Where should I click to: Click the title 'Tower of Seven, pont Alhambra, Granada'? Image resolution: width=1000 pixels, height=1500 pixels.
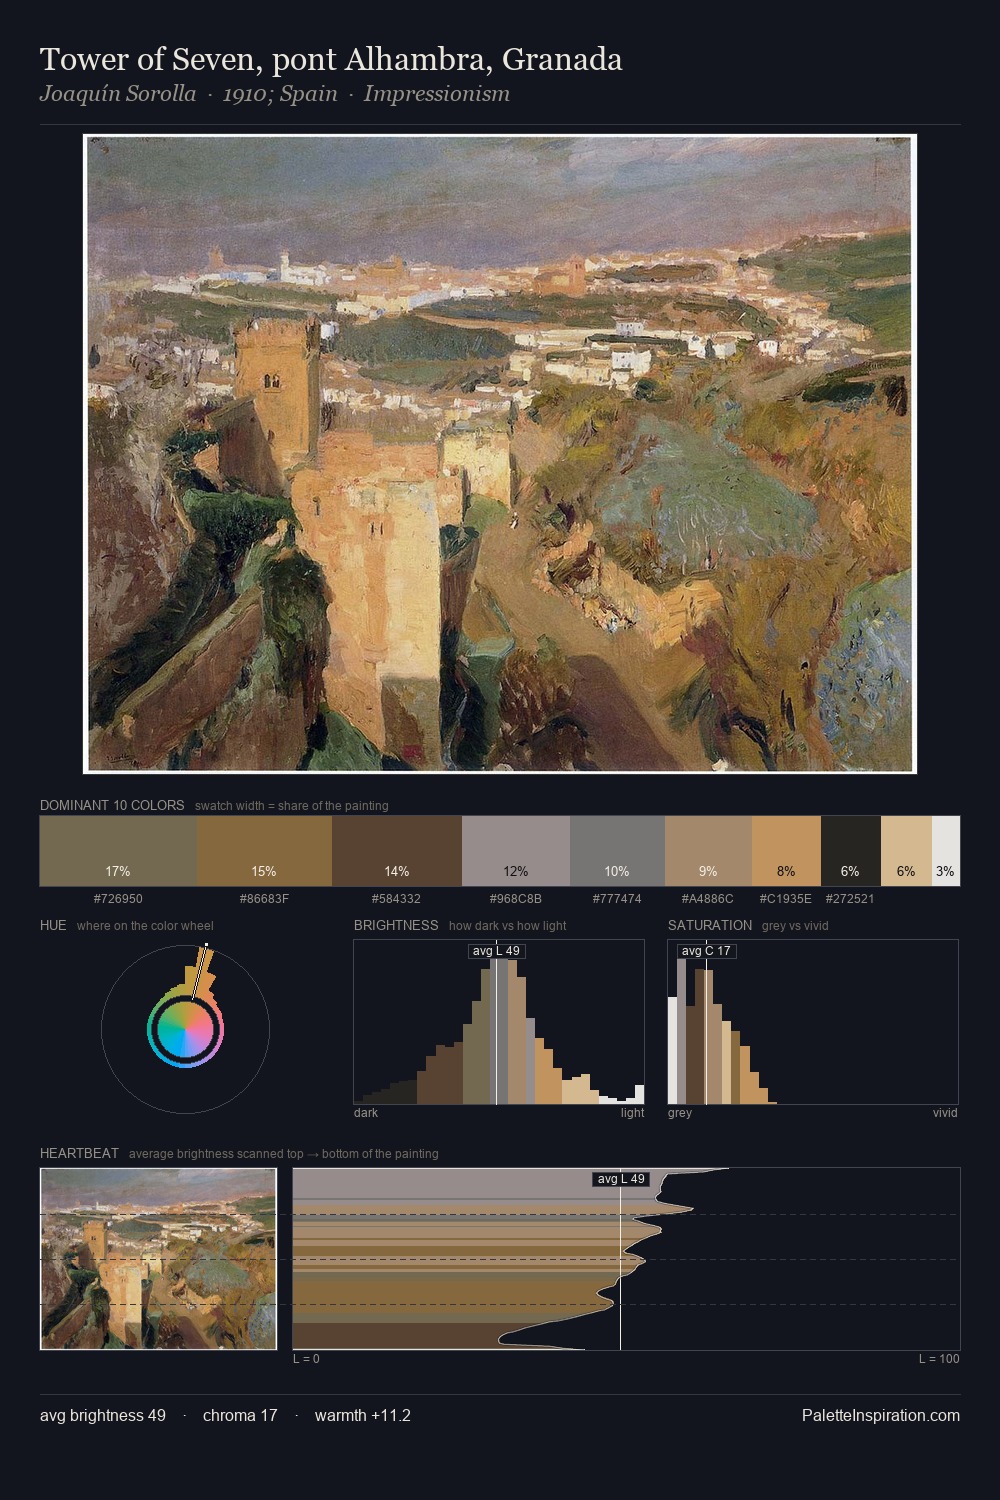tap(331, 59)
